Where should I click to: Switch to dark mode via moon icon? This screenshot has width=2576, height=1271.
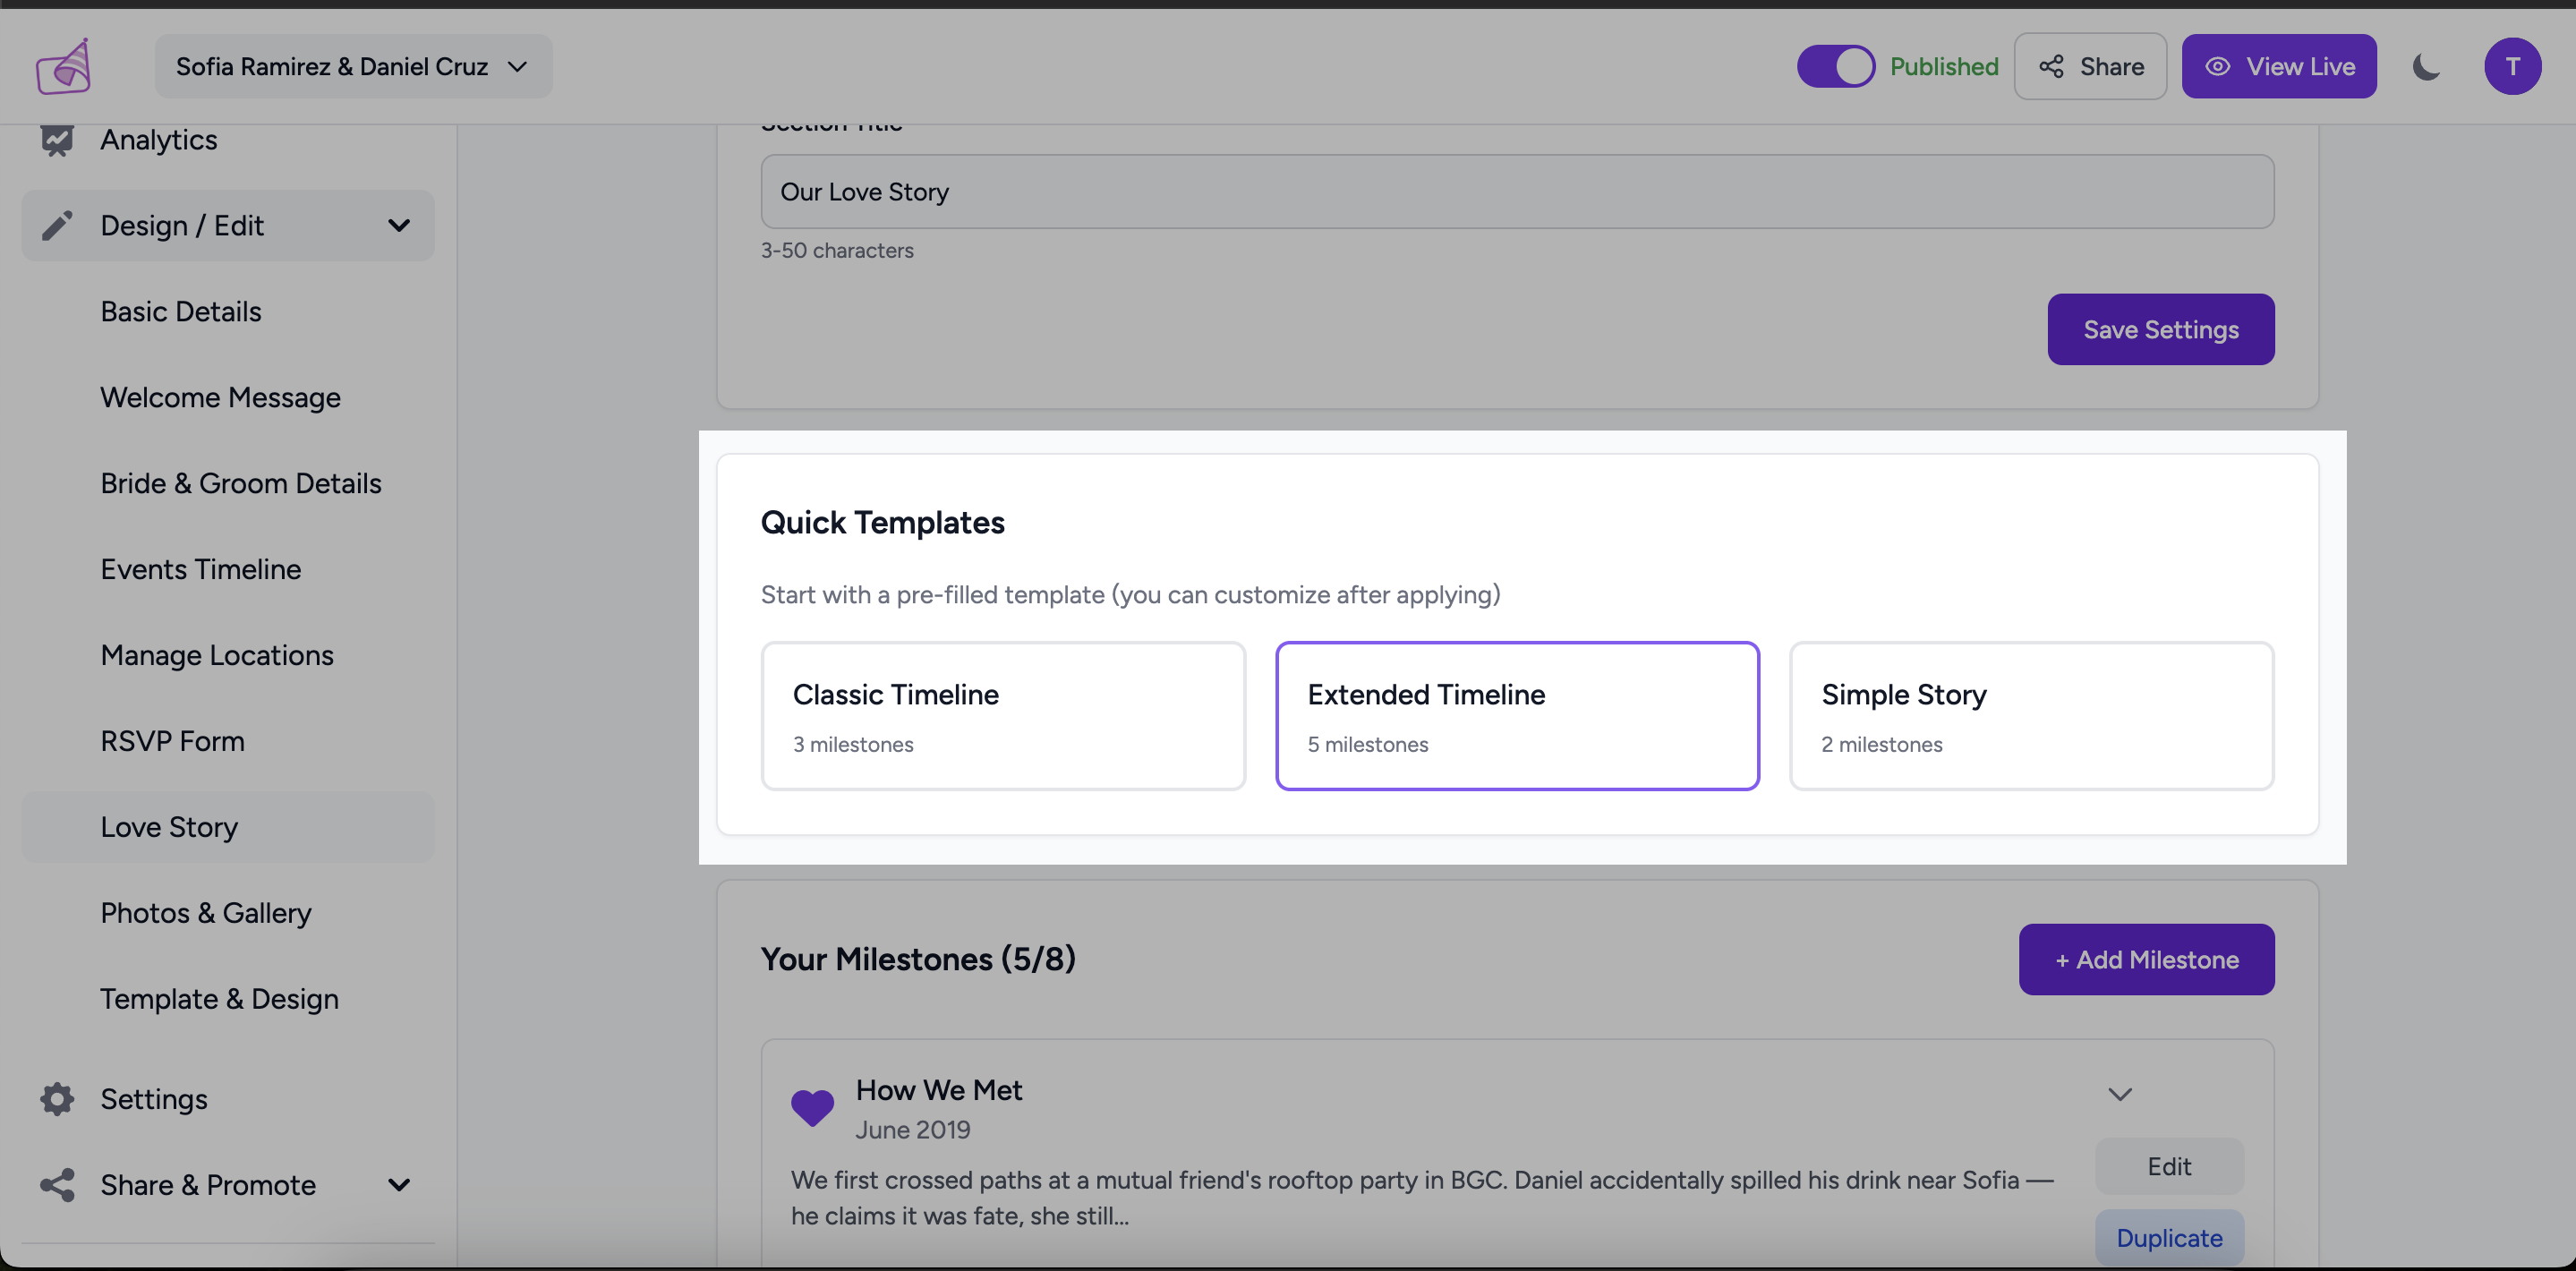pos(2426,67)
